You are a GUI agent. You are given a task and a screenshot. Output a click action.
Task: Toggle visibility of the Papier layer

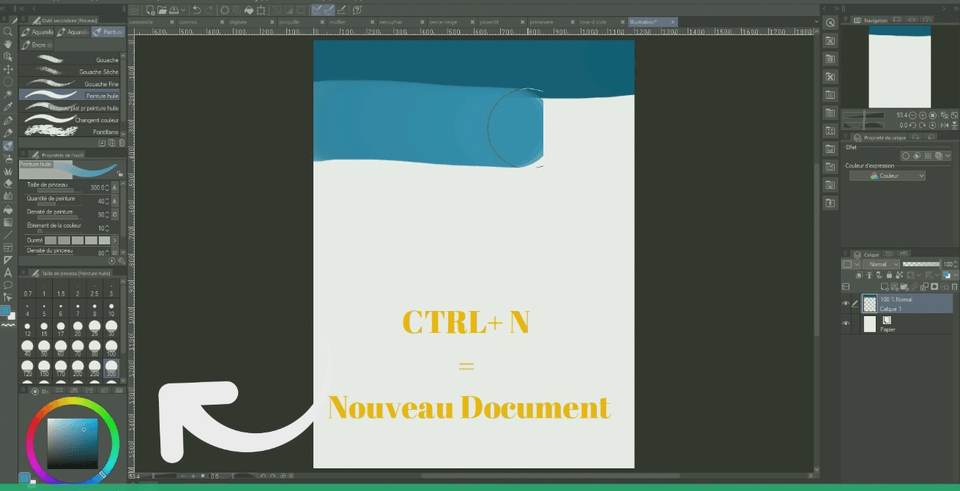[846, 324]
